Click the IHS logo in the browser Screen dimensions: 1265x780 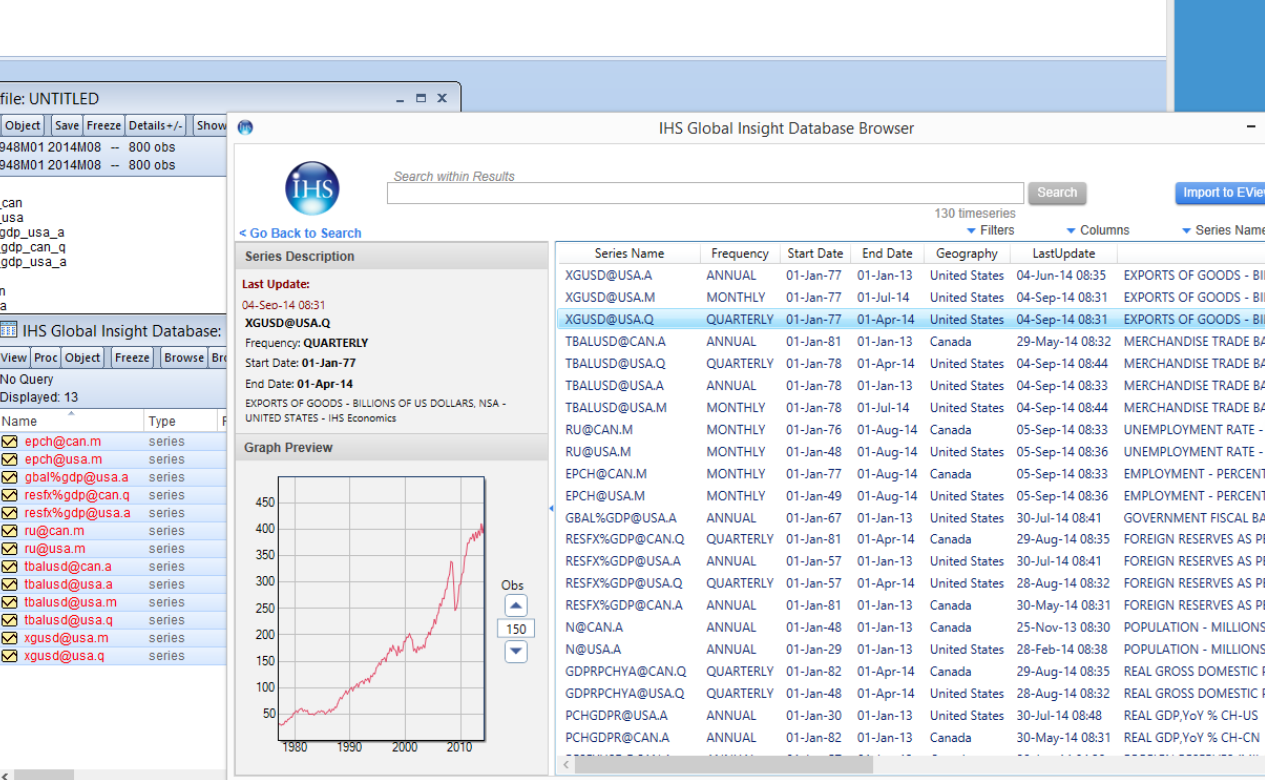312,188
